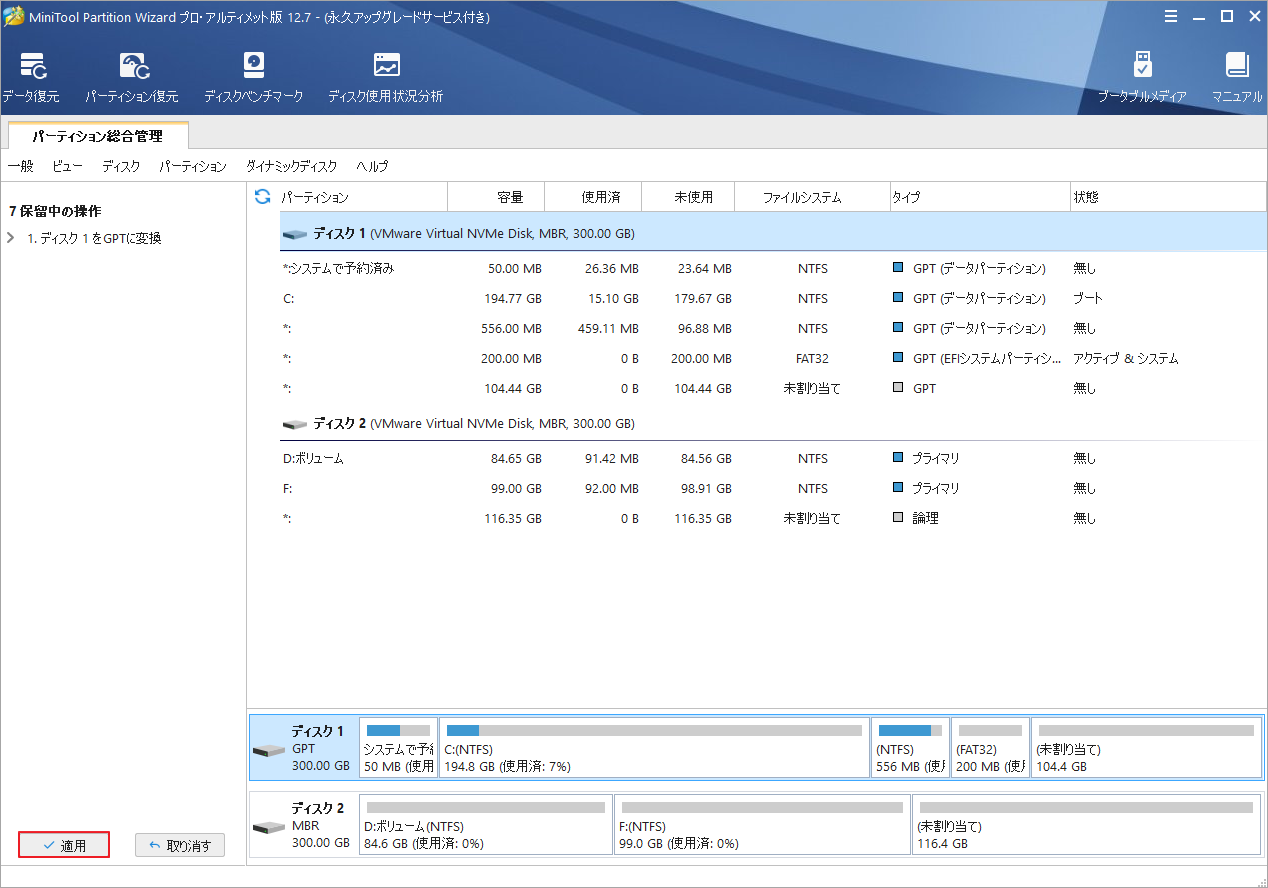
Task: Undo changes with the 取り消す button
Action: [x=179, y=844]
